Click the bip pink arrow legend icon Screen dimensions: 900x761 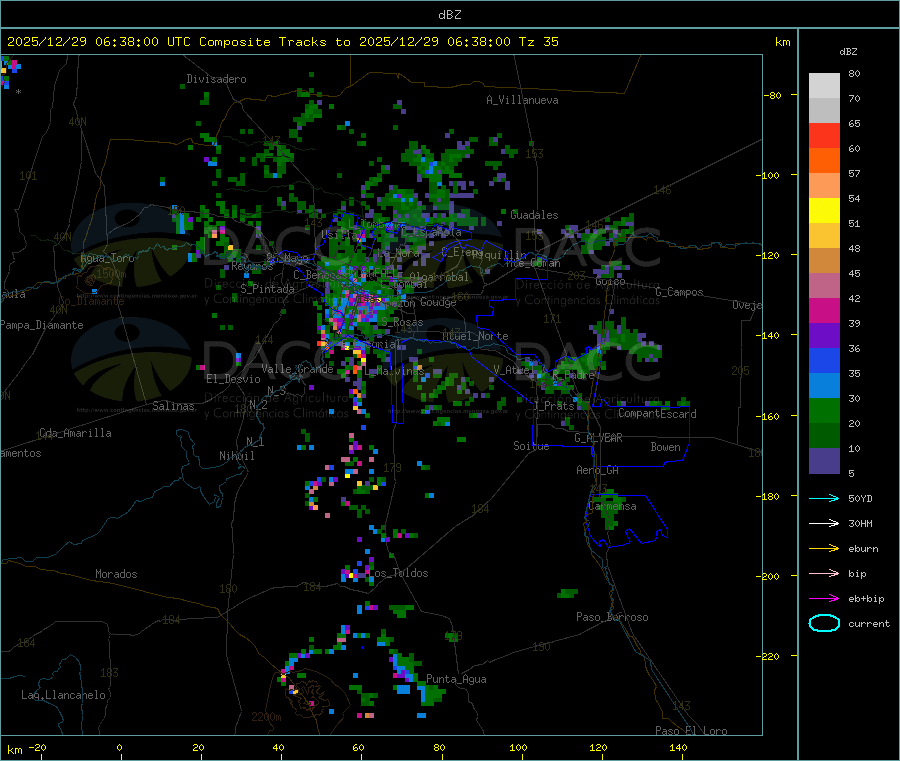point(824,573)
